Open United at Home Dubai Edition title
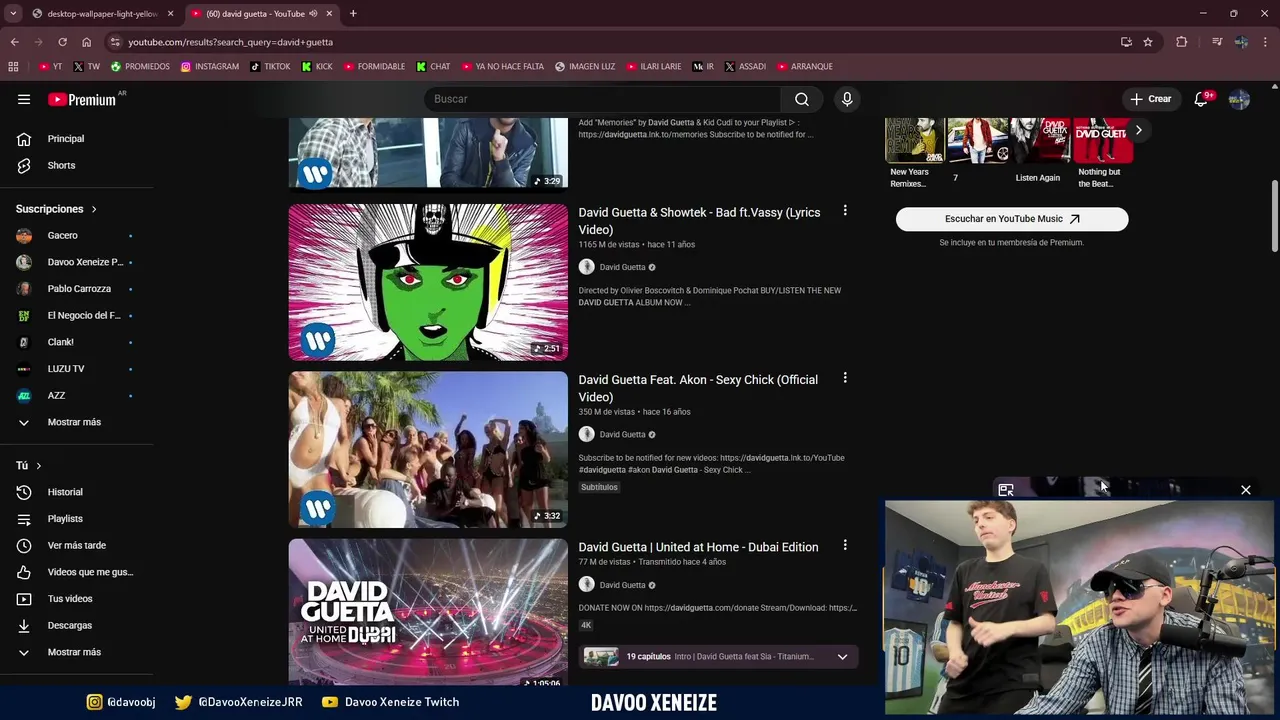The height and width of the screenshot is (720, 1280). pos(698,547)
